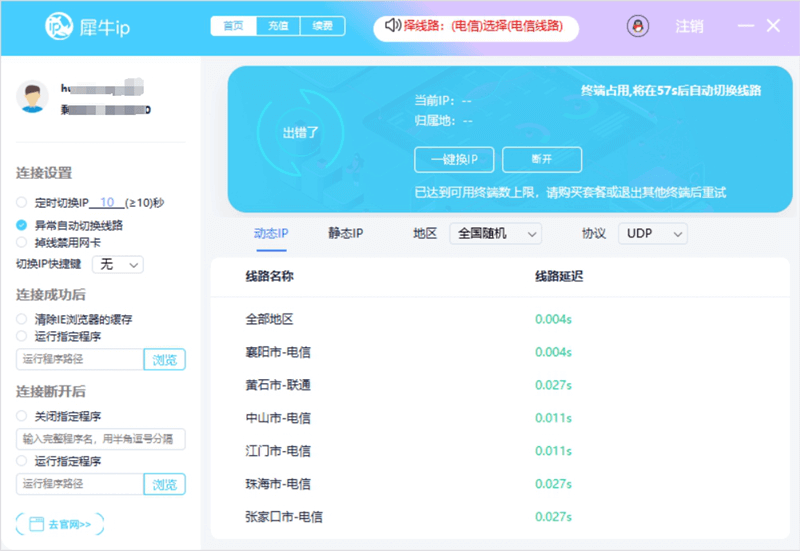
Task: Click the 运行程序路径 field under 连接断开后
Action: 80,484
